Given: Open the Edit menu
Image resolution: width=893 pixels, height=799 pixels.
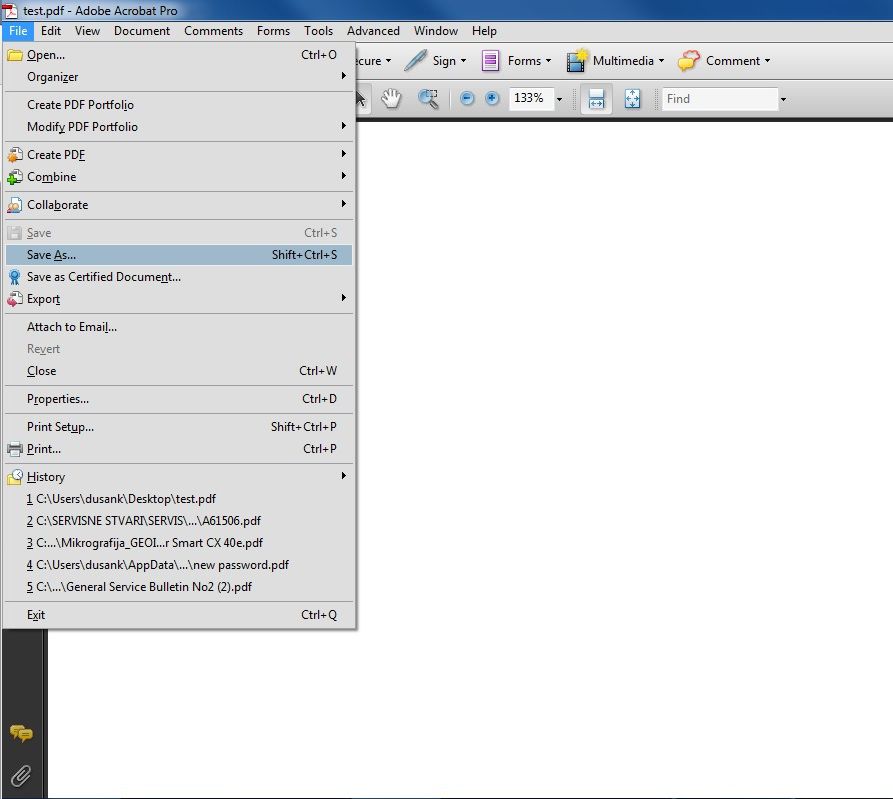Looking at the screenshot, I should point(51,31).
